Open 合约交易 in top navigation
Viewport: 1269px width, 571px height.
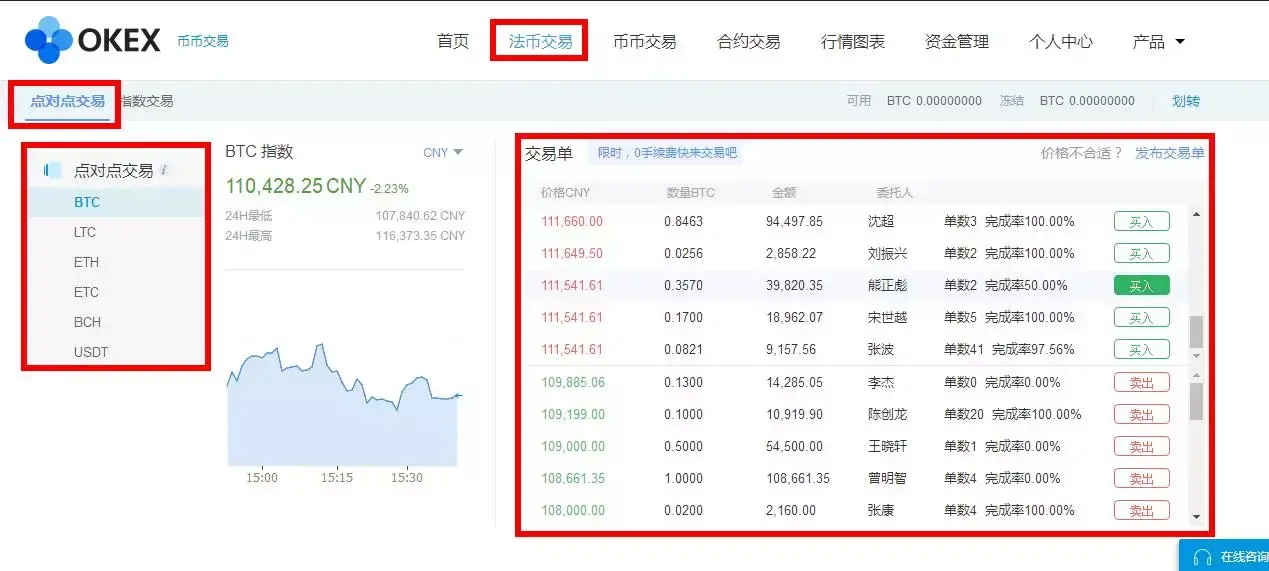748,42
